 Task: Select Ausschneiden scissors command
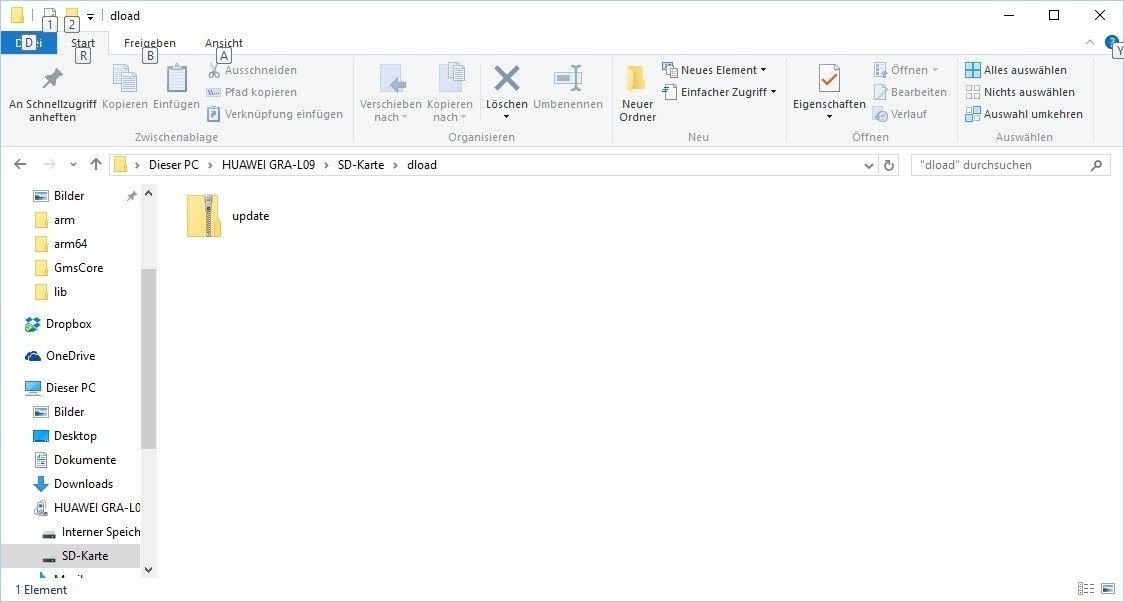[252, 70]
